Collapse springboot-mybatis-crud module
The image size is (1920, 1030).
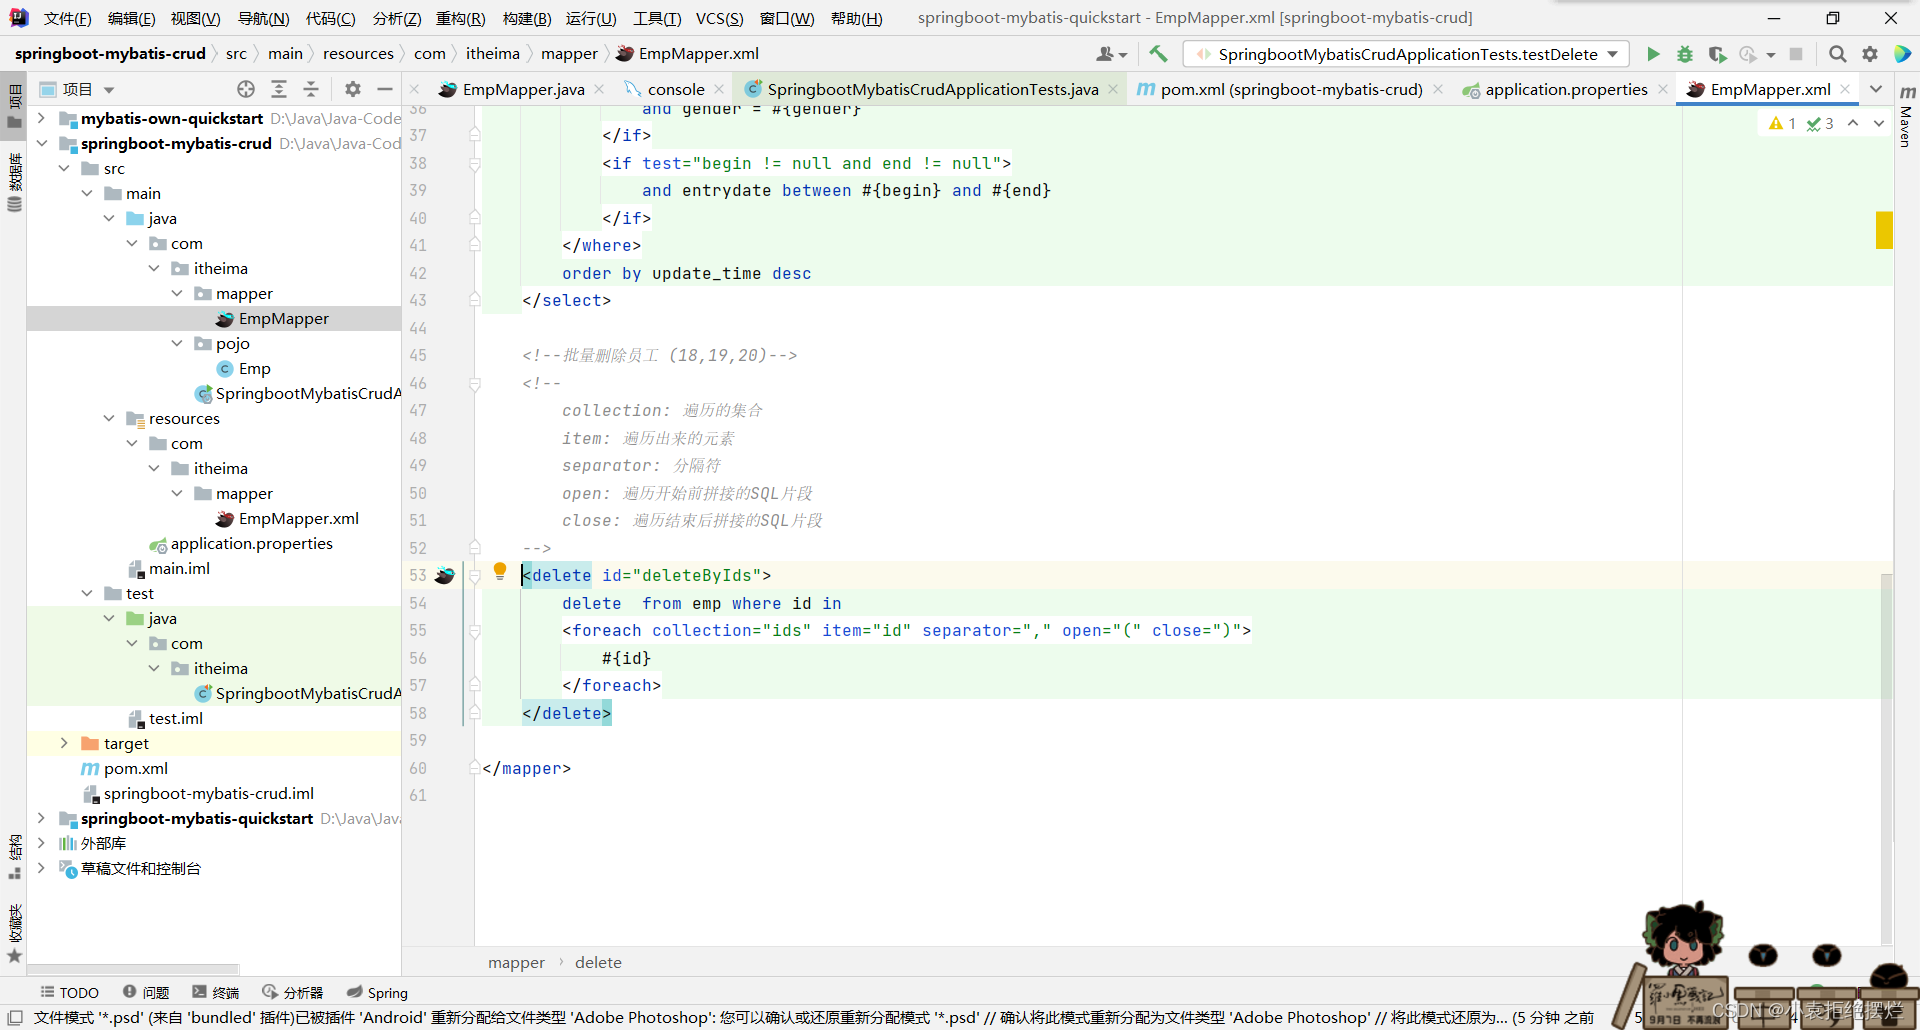click(41, 143)
